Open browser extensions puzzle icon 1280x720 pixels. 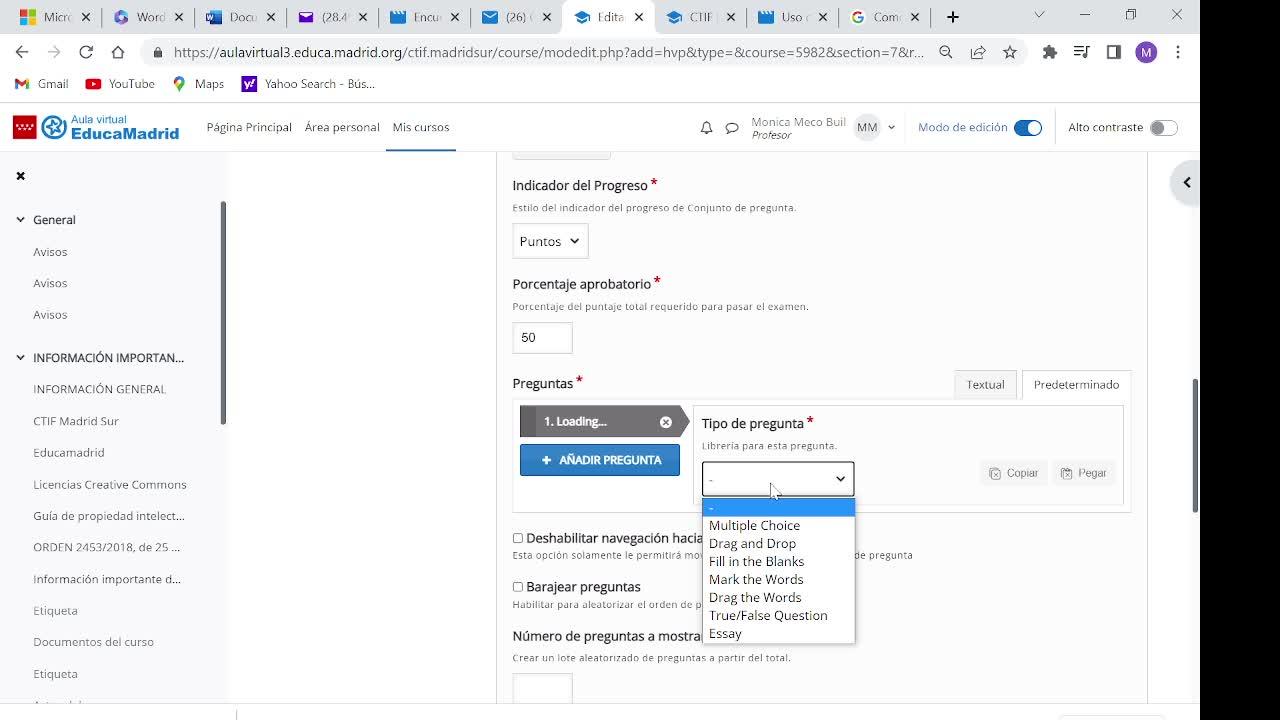[1049, 52]
